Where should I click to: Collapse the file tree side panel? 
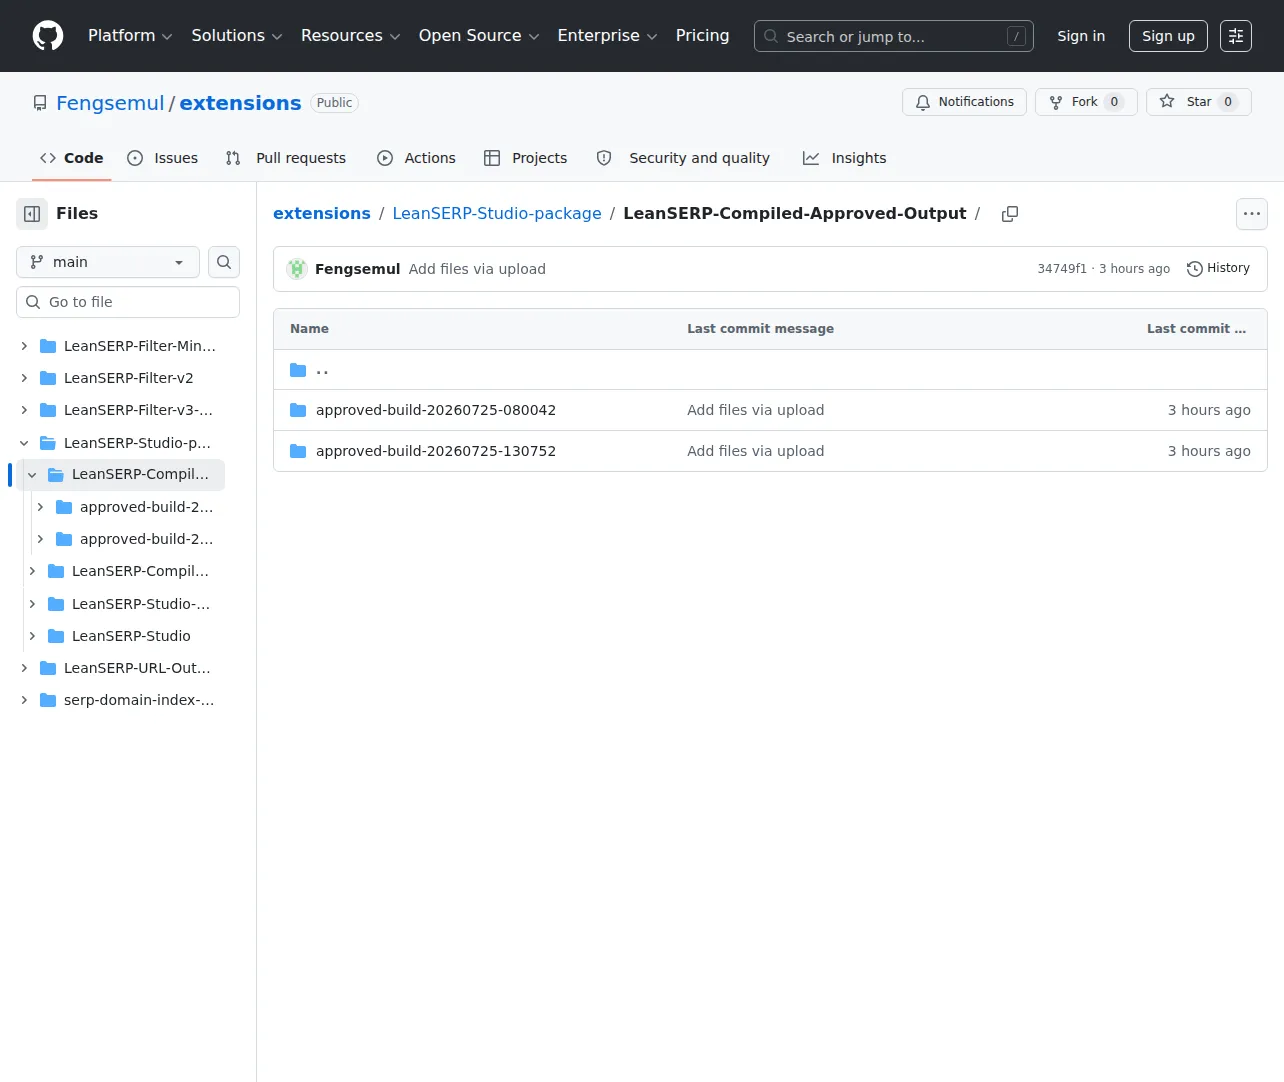(x=32, y=214)
